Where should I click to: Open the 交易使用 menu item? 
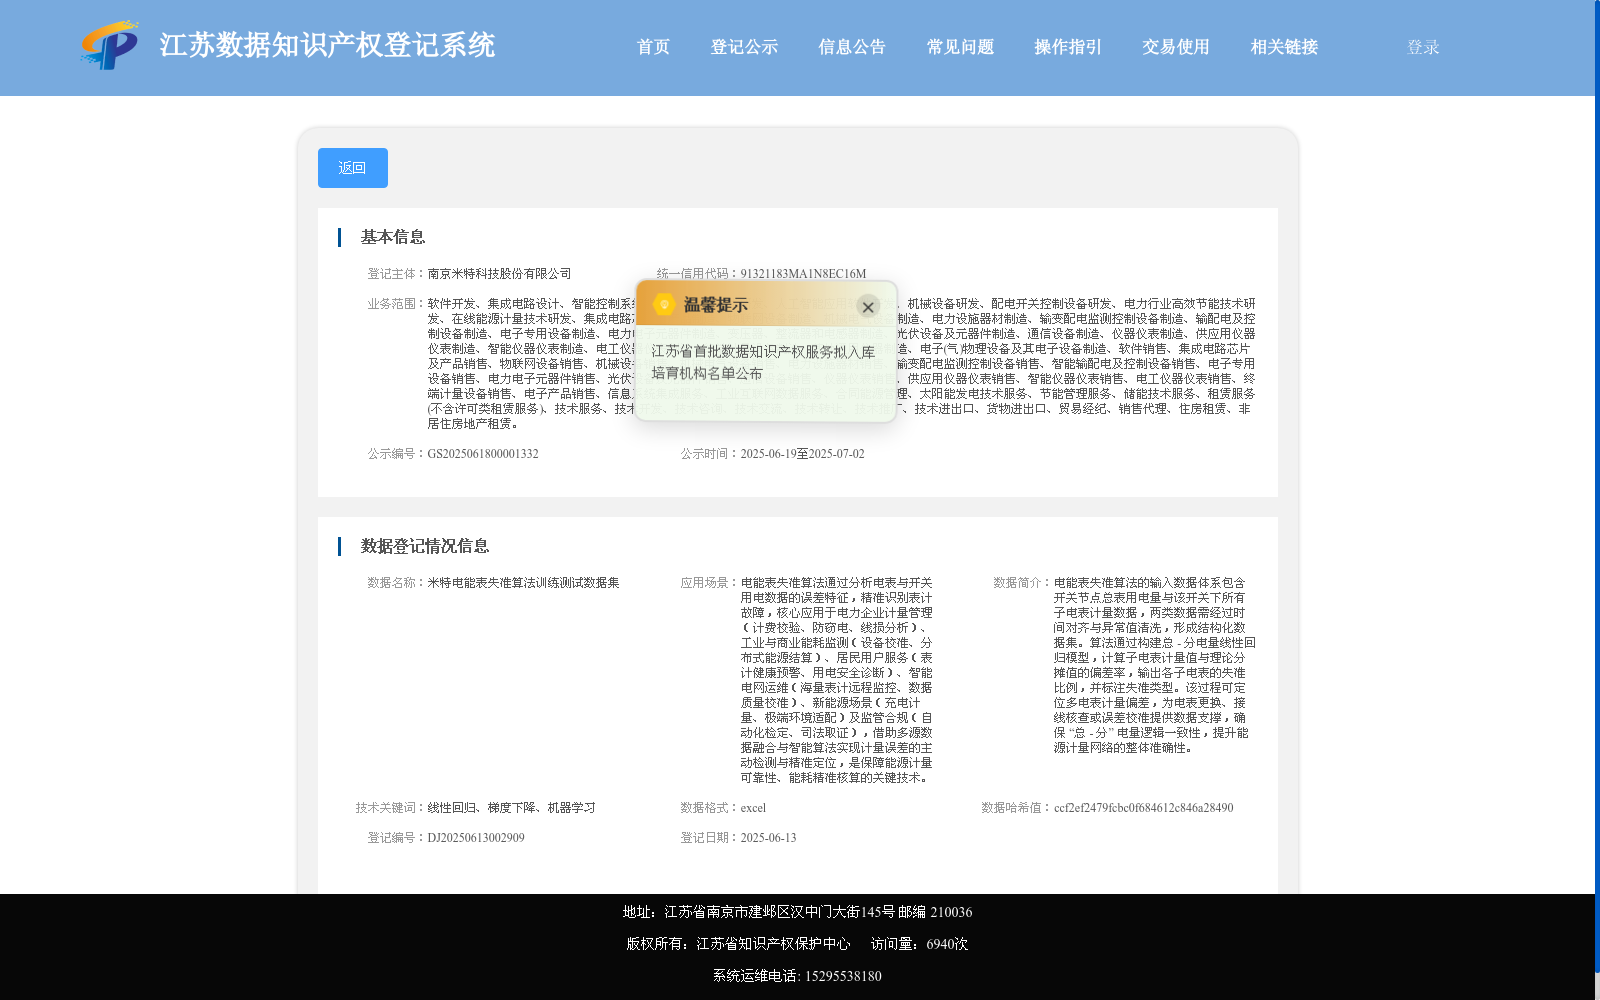coord(1176,47)
